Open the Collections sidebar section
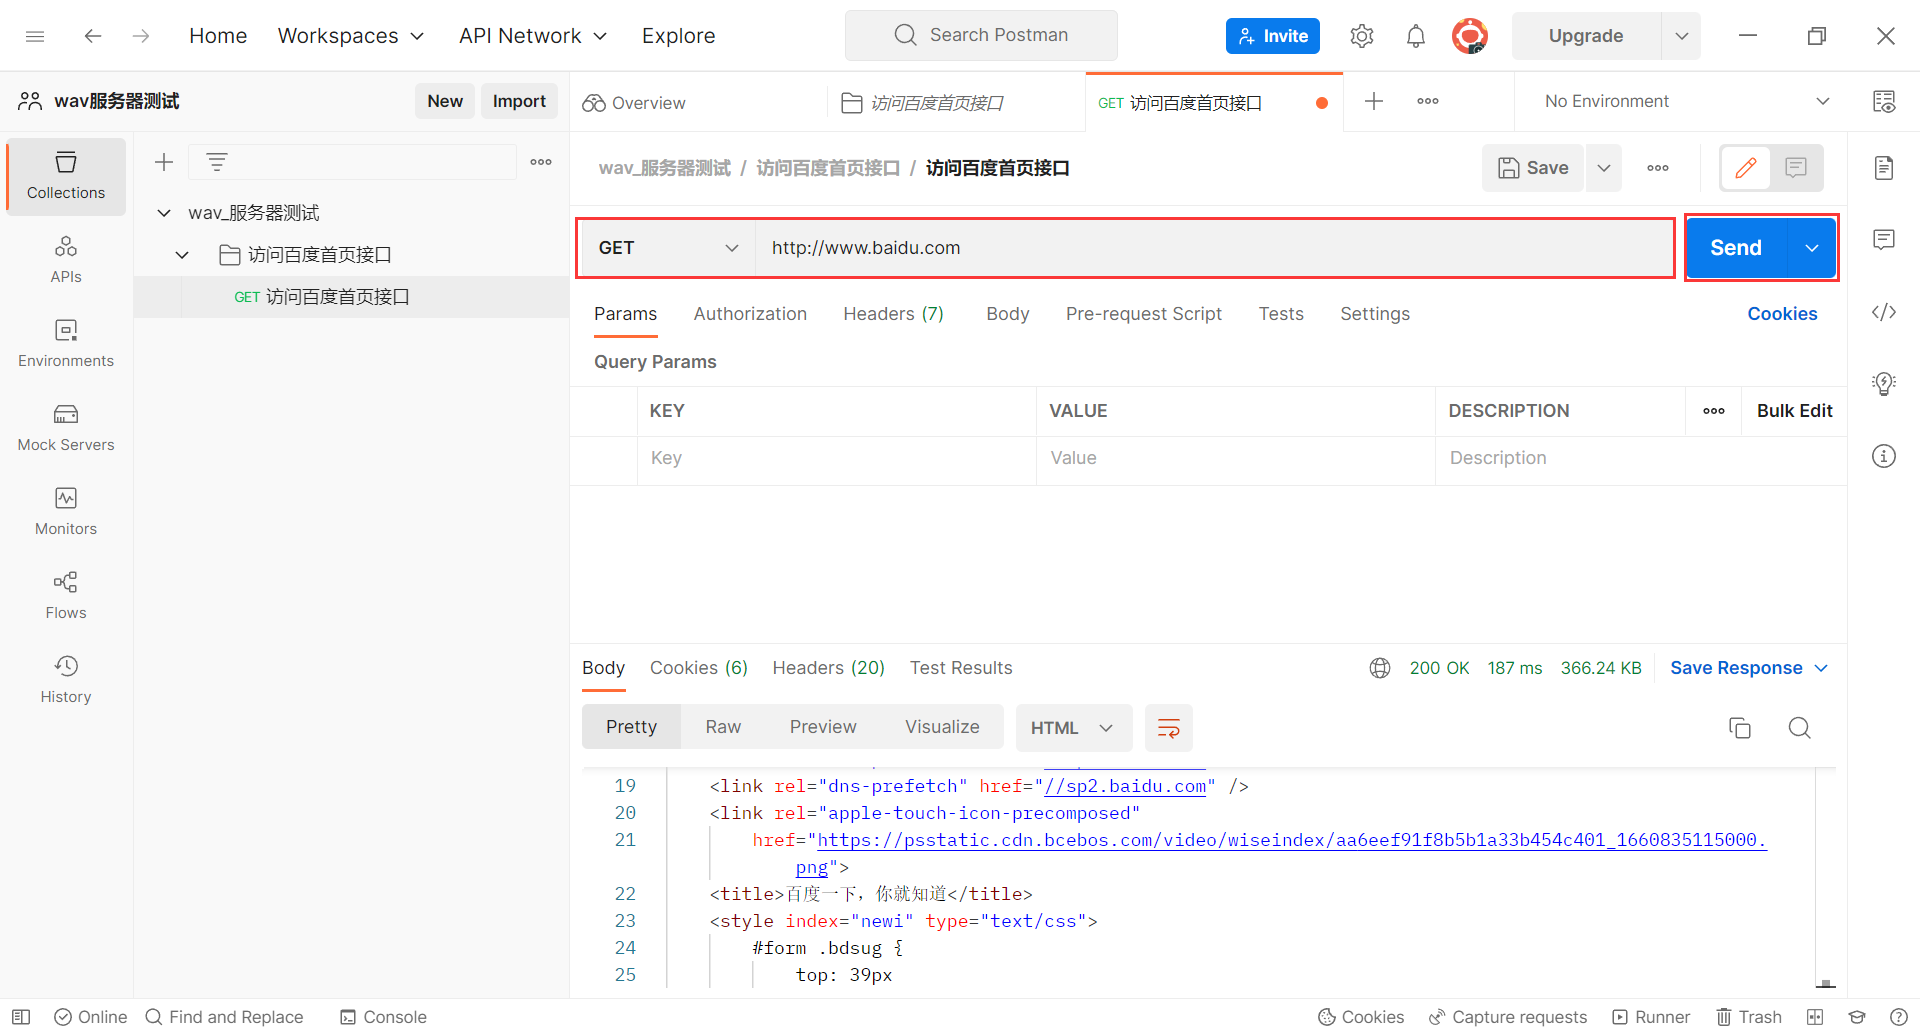Image resolution: width=1920 pixels, height=1034 pixels. click(66, 176)
